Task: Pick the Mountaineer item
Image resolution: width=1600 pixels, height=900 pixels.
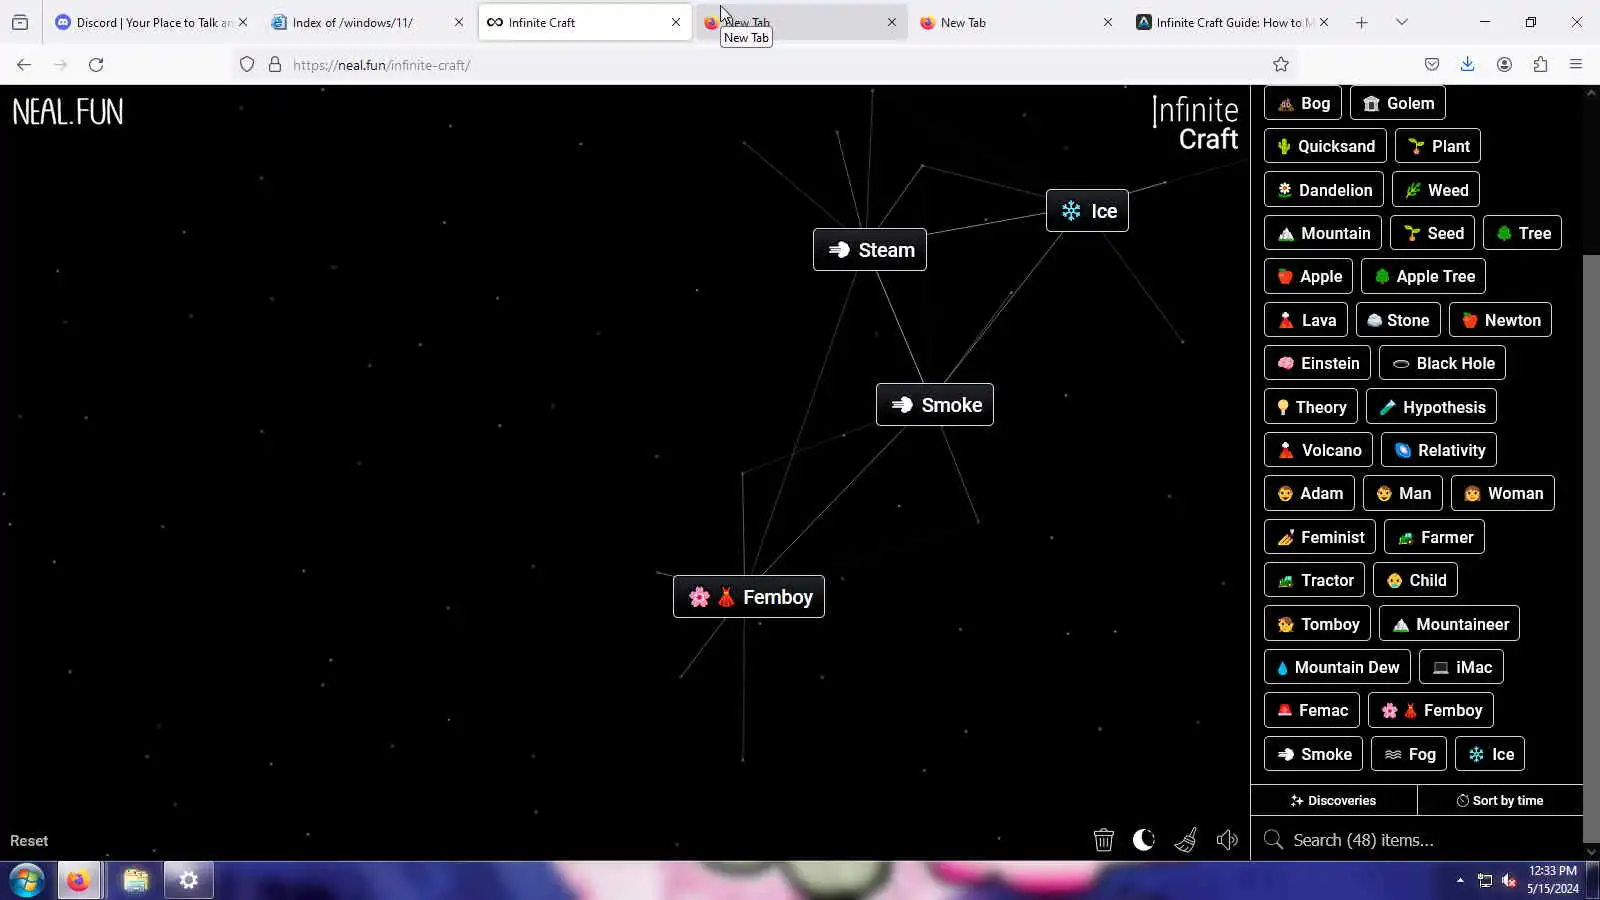Action: pyautogui.click(x=1449, y=624)
